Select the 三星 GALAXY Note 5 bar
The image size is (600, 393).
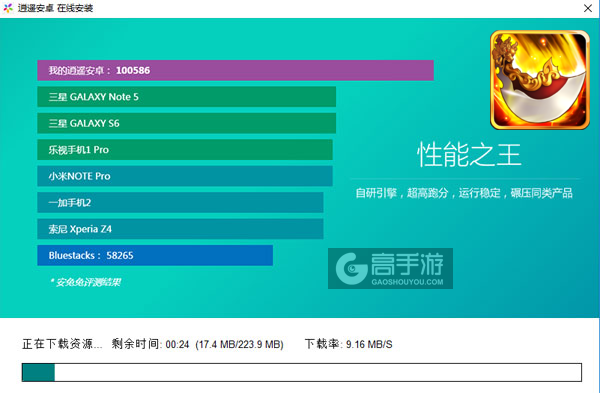coord(186,96)
